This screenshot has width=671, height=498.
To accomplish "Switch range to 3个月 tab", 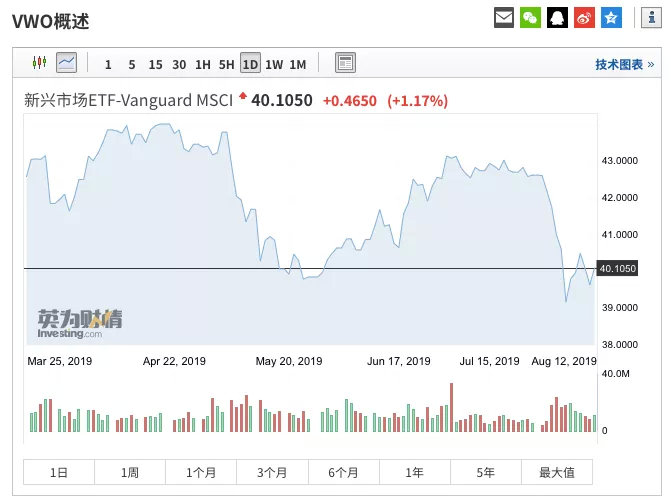I will [272, 472].
